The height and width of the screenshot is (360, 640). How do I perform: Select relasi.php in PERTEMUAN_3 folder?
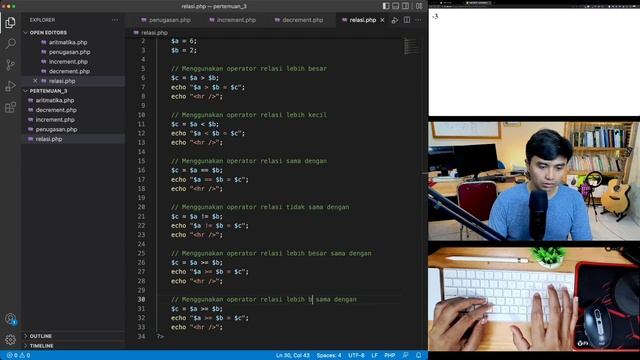[x=49, y=139]
